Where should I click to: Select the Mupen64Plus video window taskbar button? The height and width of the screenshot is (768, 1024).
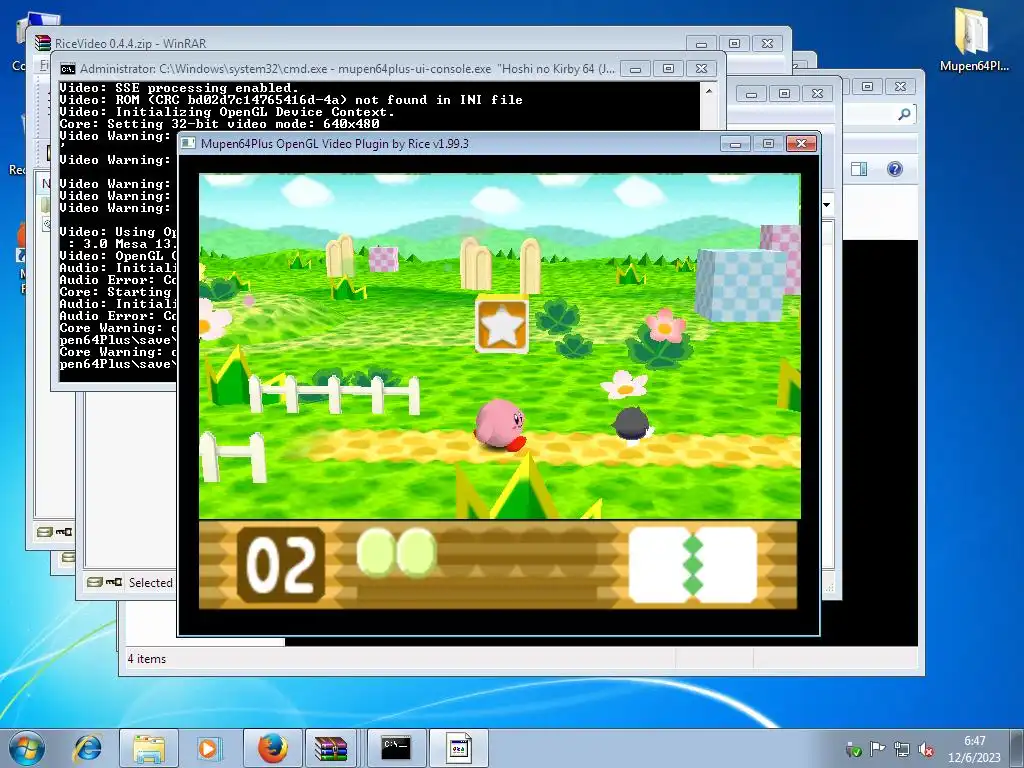tap(458, 748)
